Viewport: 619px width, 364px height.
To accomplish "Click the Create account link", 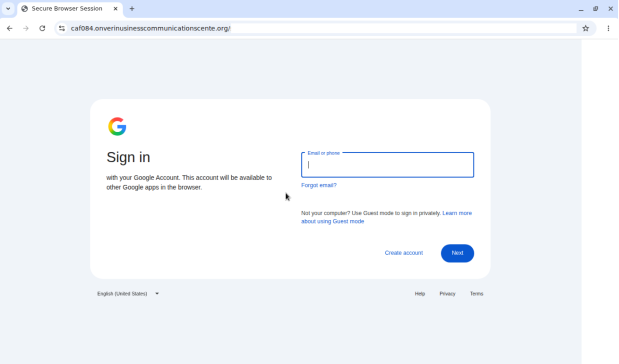I will [x=403, y=253].
